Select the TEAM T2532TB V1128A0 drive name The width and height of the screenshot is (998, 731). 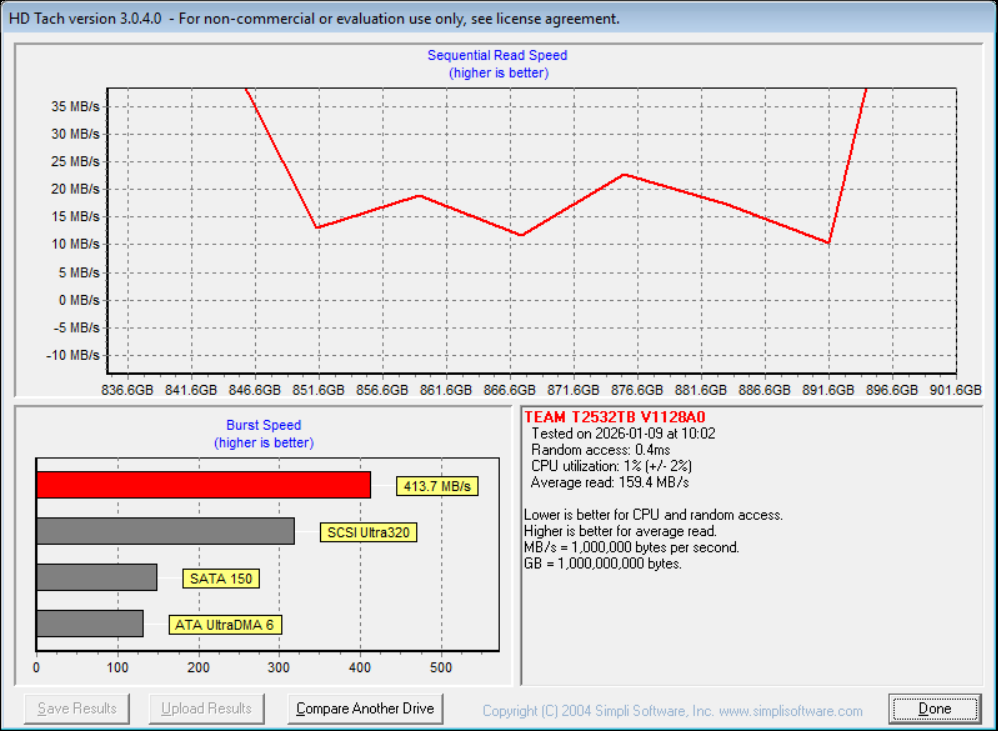point(614,416)
